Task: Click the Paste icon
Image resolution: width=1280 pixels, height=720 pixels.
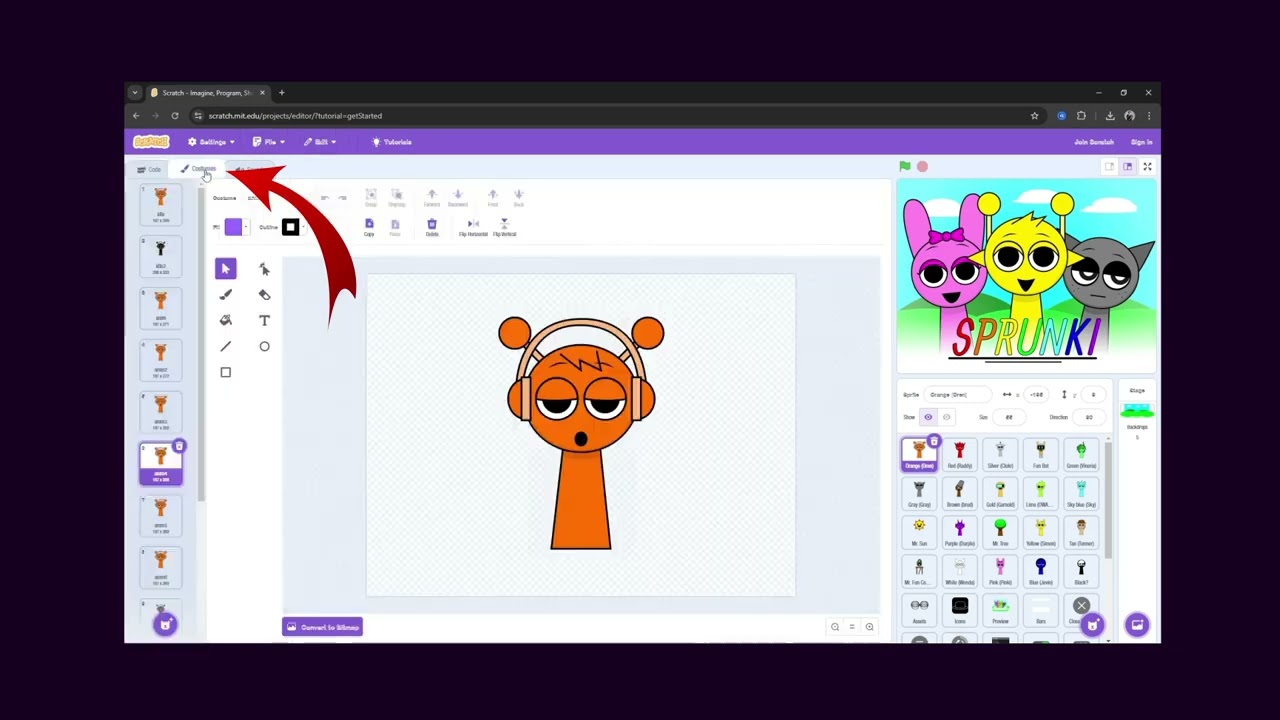Action: coord(395,227)
